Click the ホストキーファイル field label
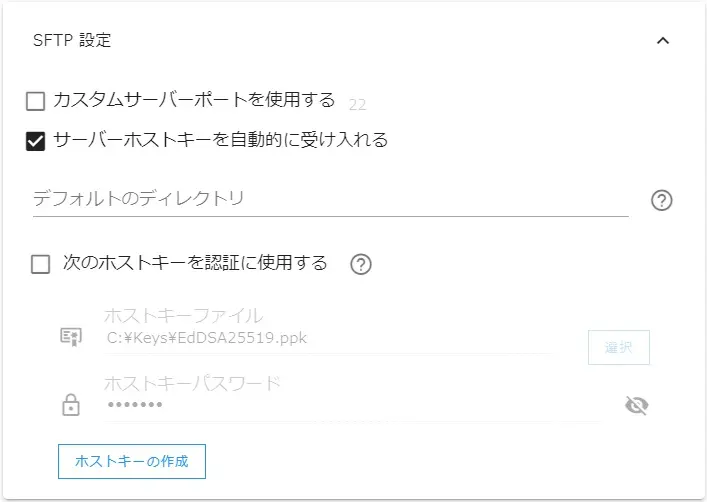Viewport: 707px width, 502px height. pos(183,316)
